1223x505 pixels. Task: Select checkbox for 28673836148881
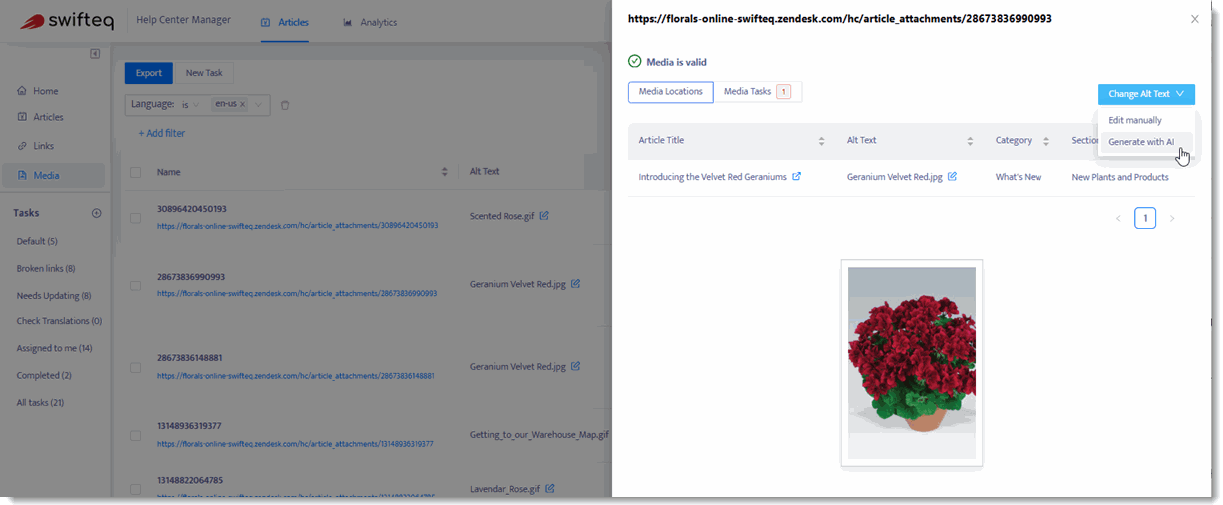tap(135, 366)
